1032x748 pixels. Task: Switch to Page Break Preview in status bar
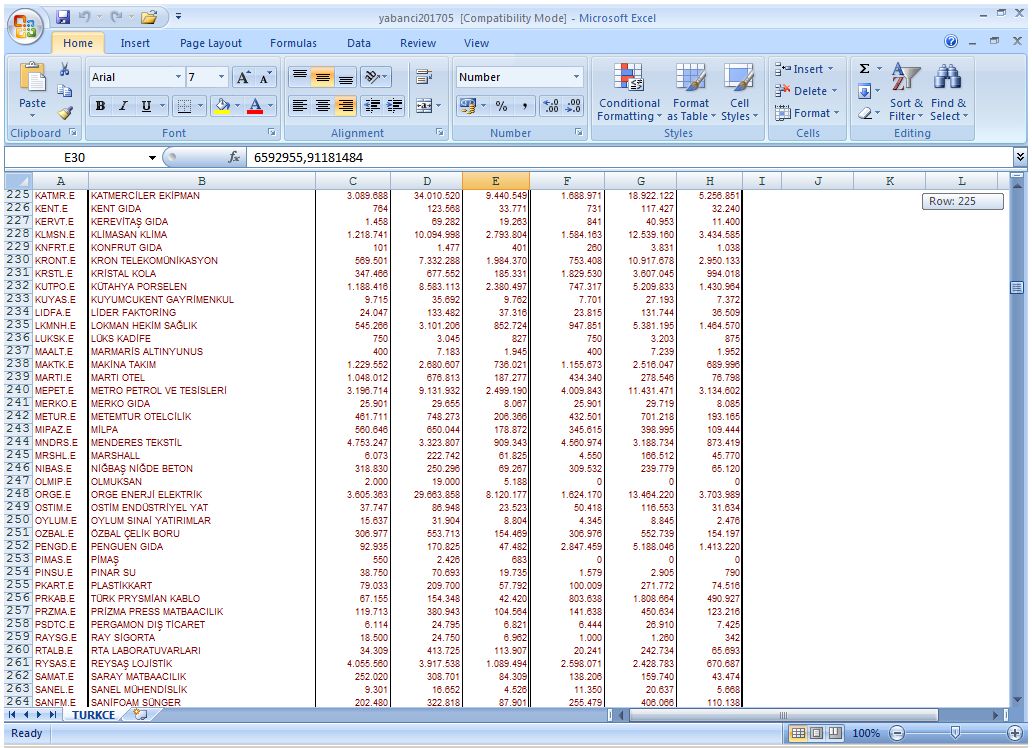click(x=835, y=733)
